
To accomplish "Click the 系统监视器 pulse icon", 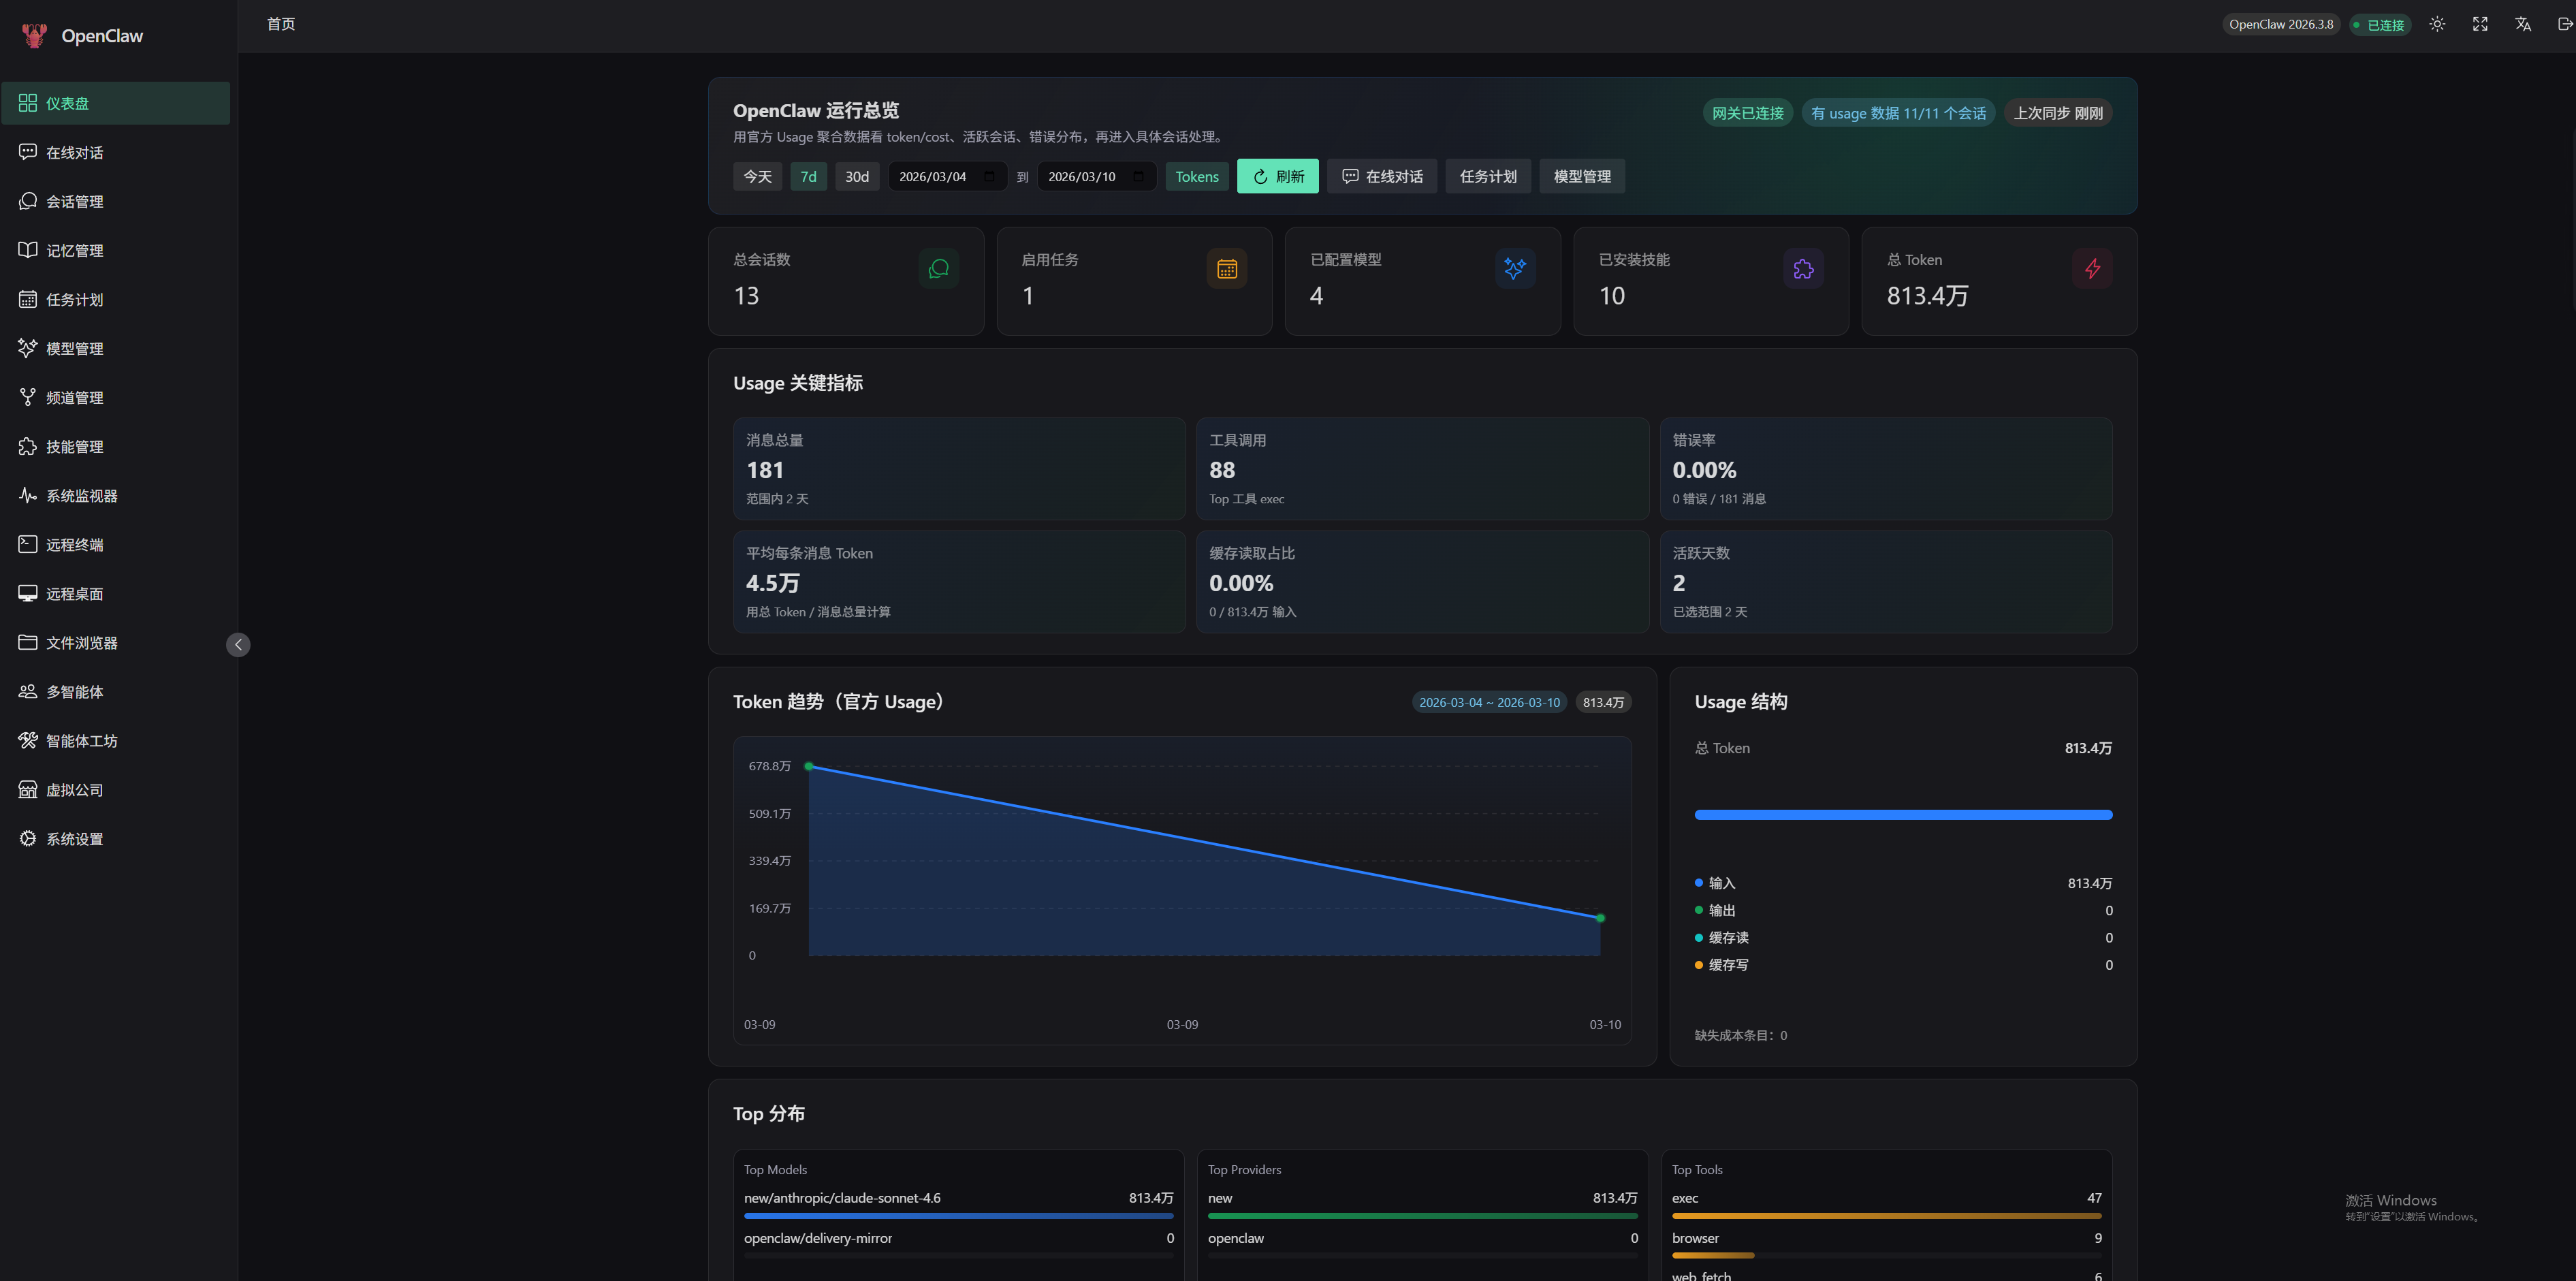I will 28,495.
